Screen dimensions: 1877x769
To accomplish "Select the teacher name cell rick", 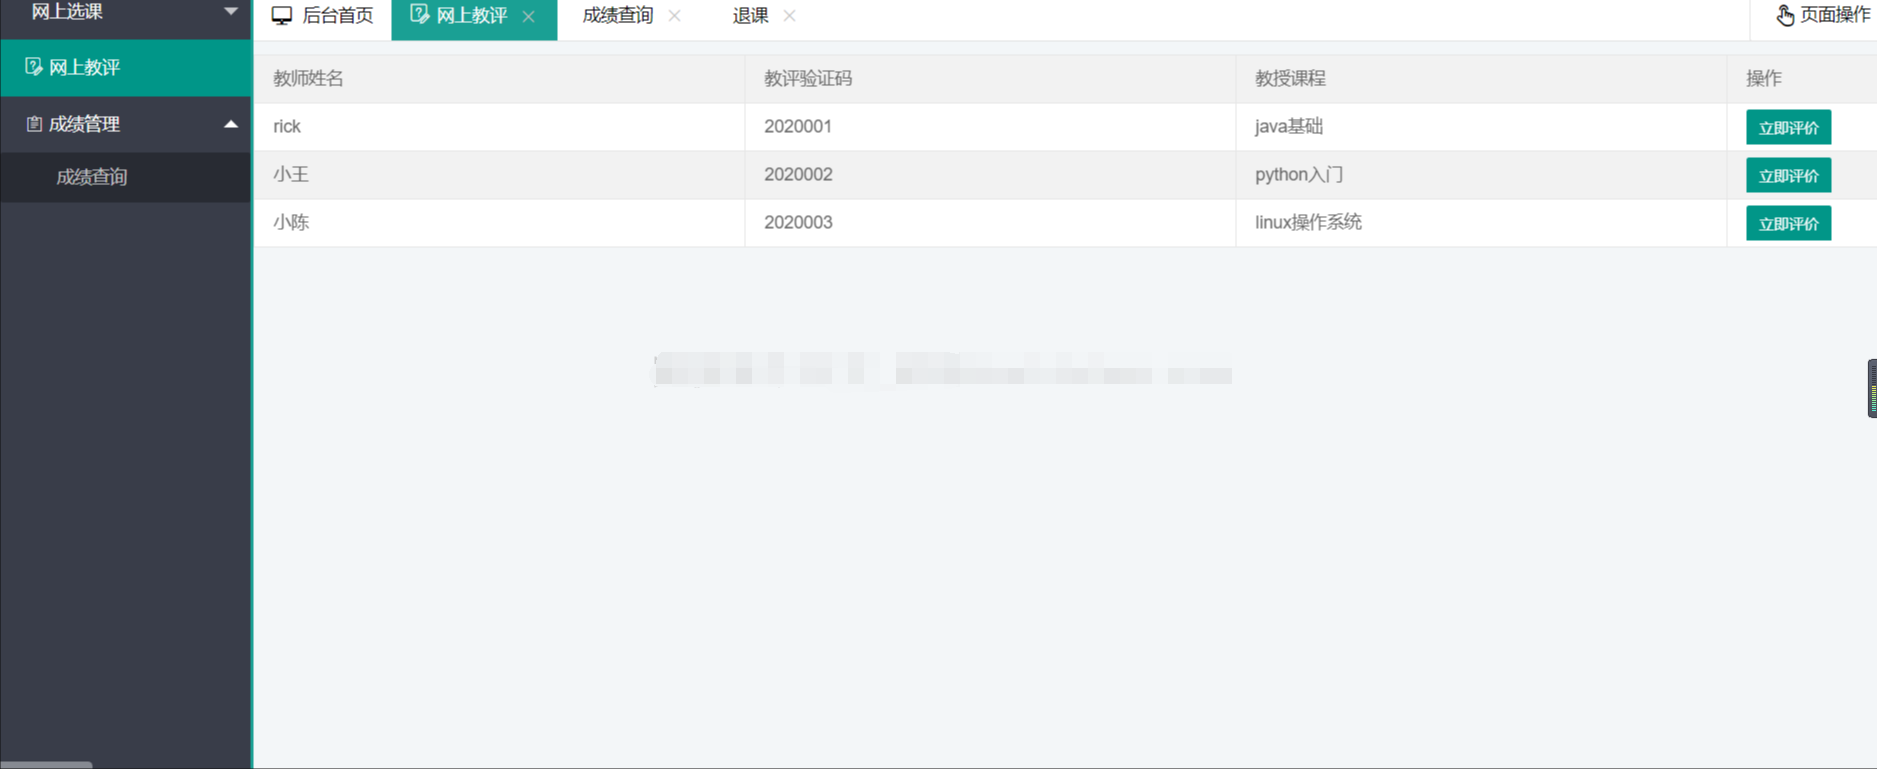I will [x=499, y=127].
